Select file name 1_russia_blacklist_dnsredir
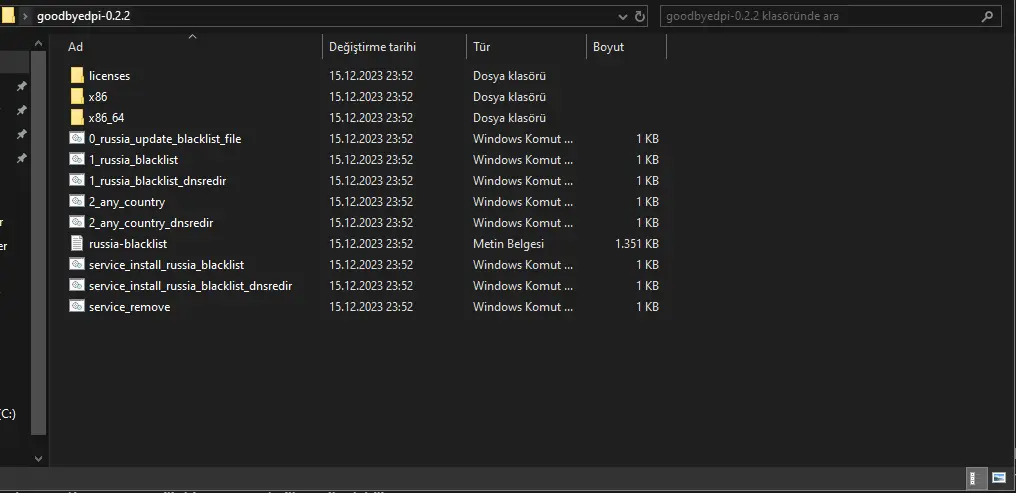The image size is (1016, 493). tap(157, 181)
